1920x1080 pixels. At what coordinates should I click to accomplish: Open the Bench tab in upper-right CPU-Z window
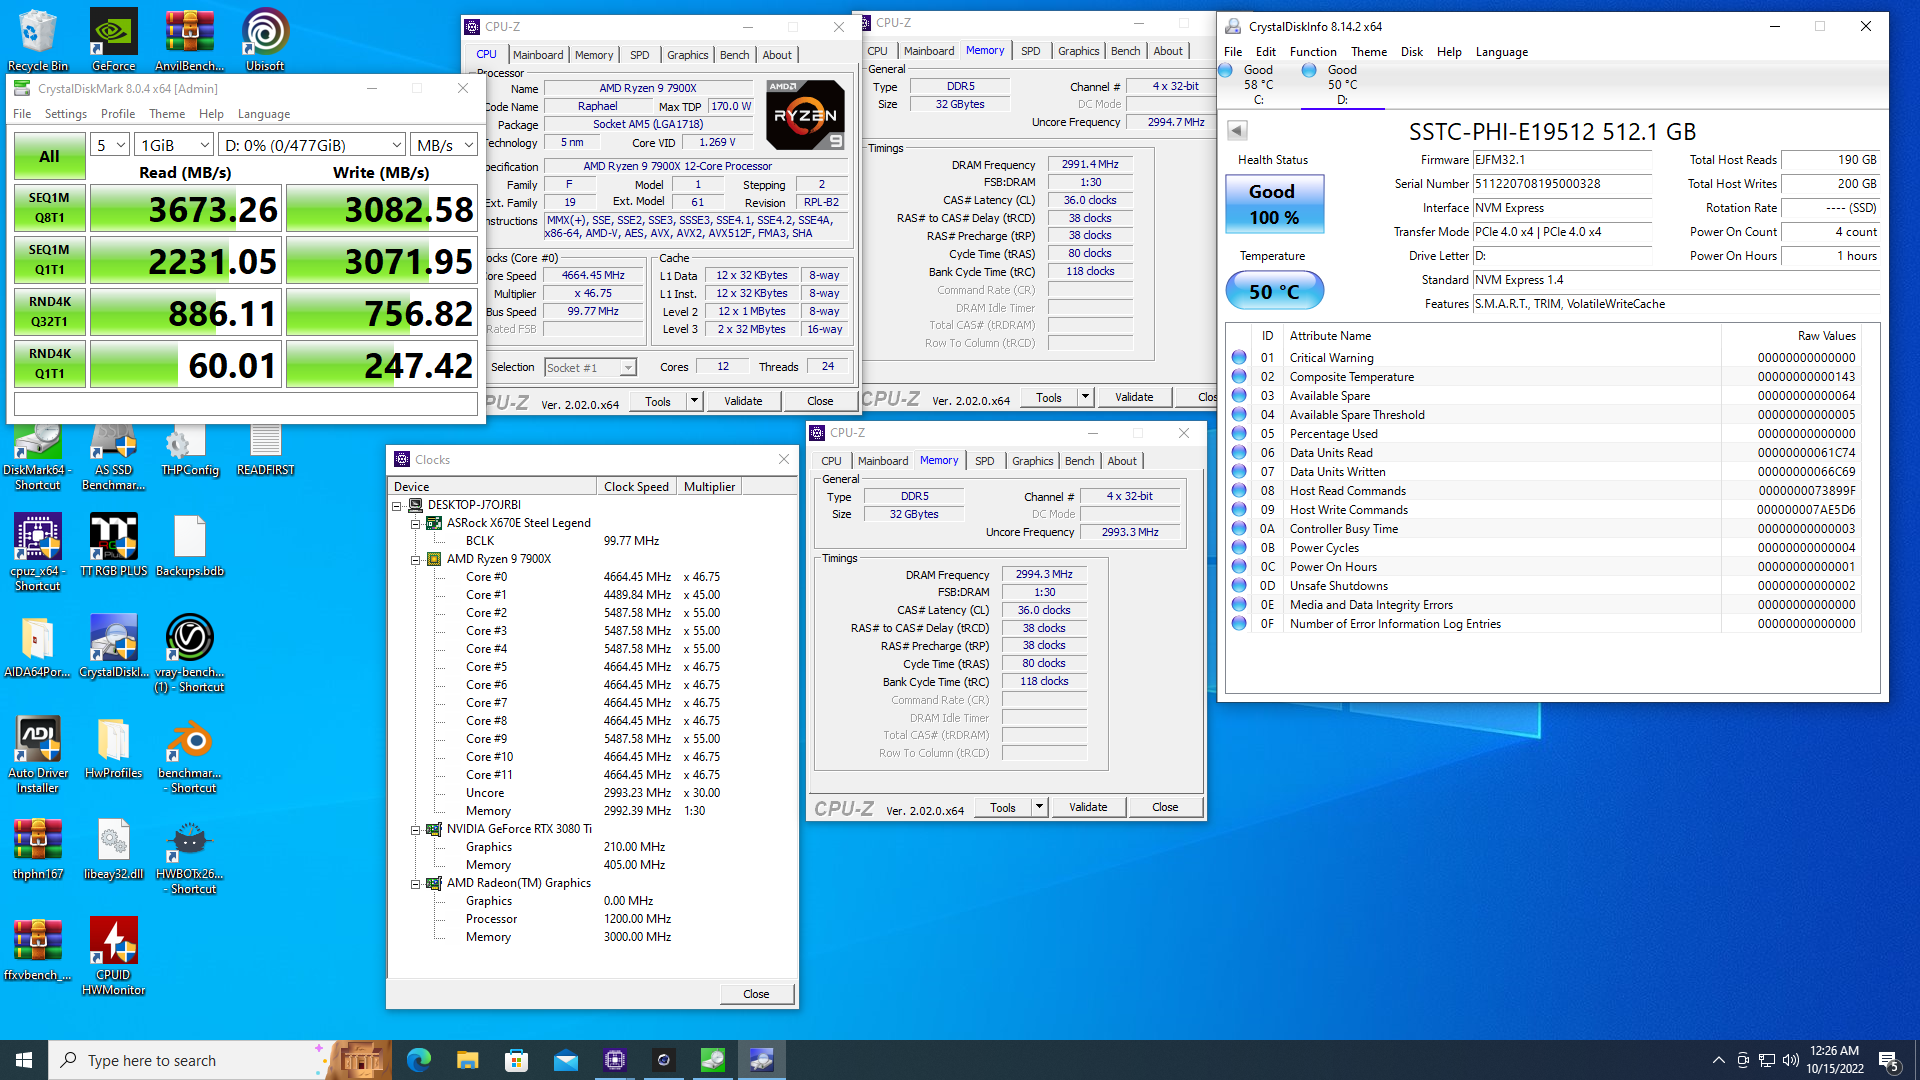1125,51
